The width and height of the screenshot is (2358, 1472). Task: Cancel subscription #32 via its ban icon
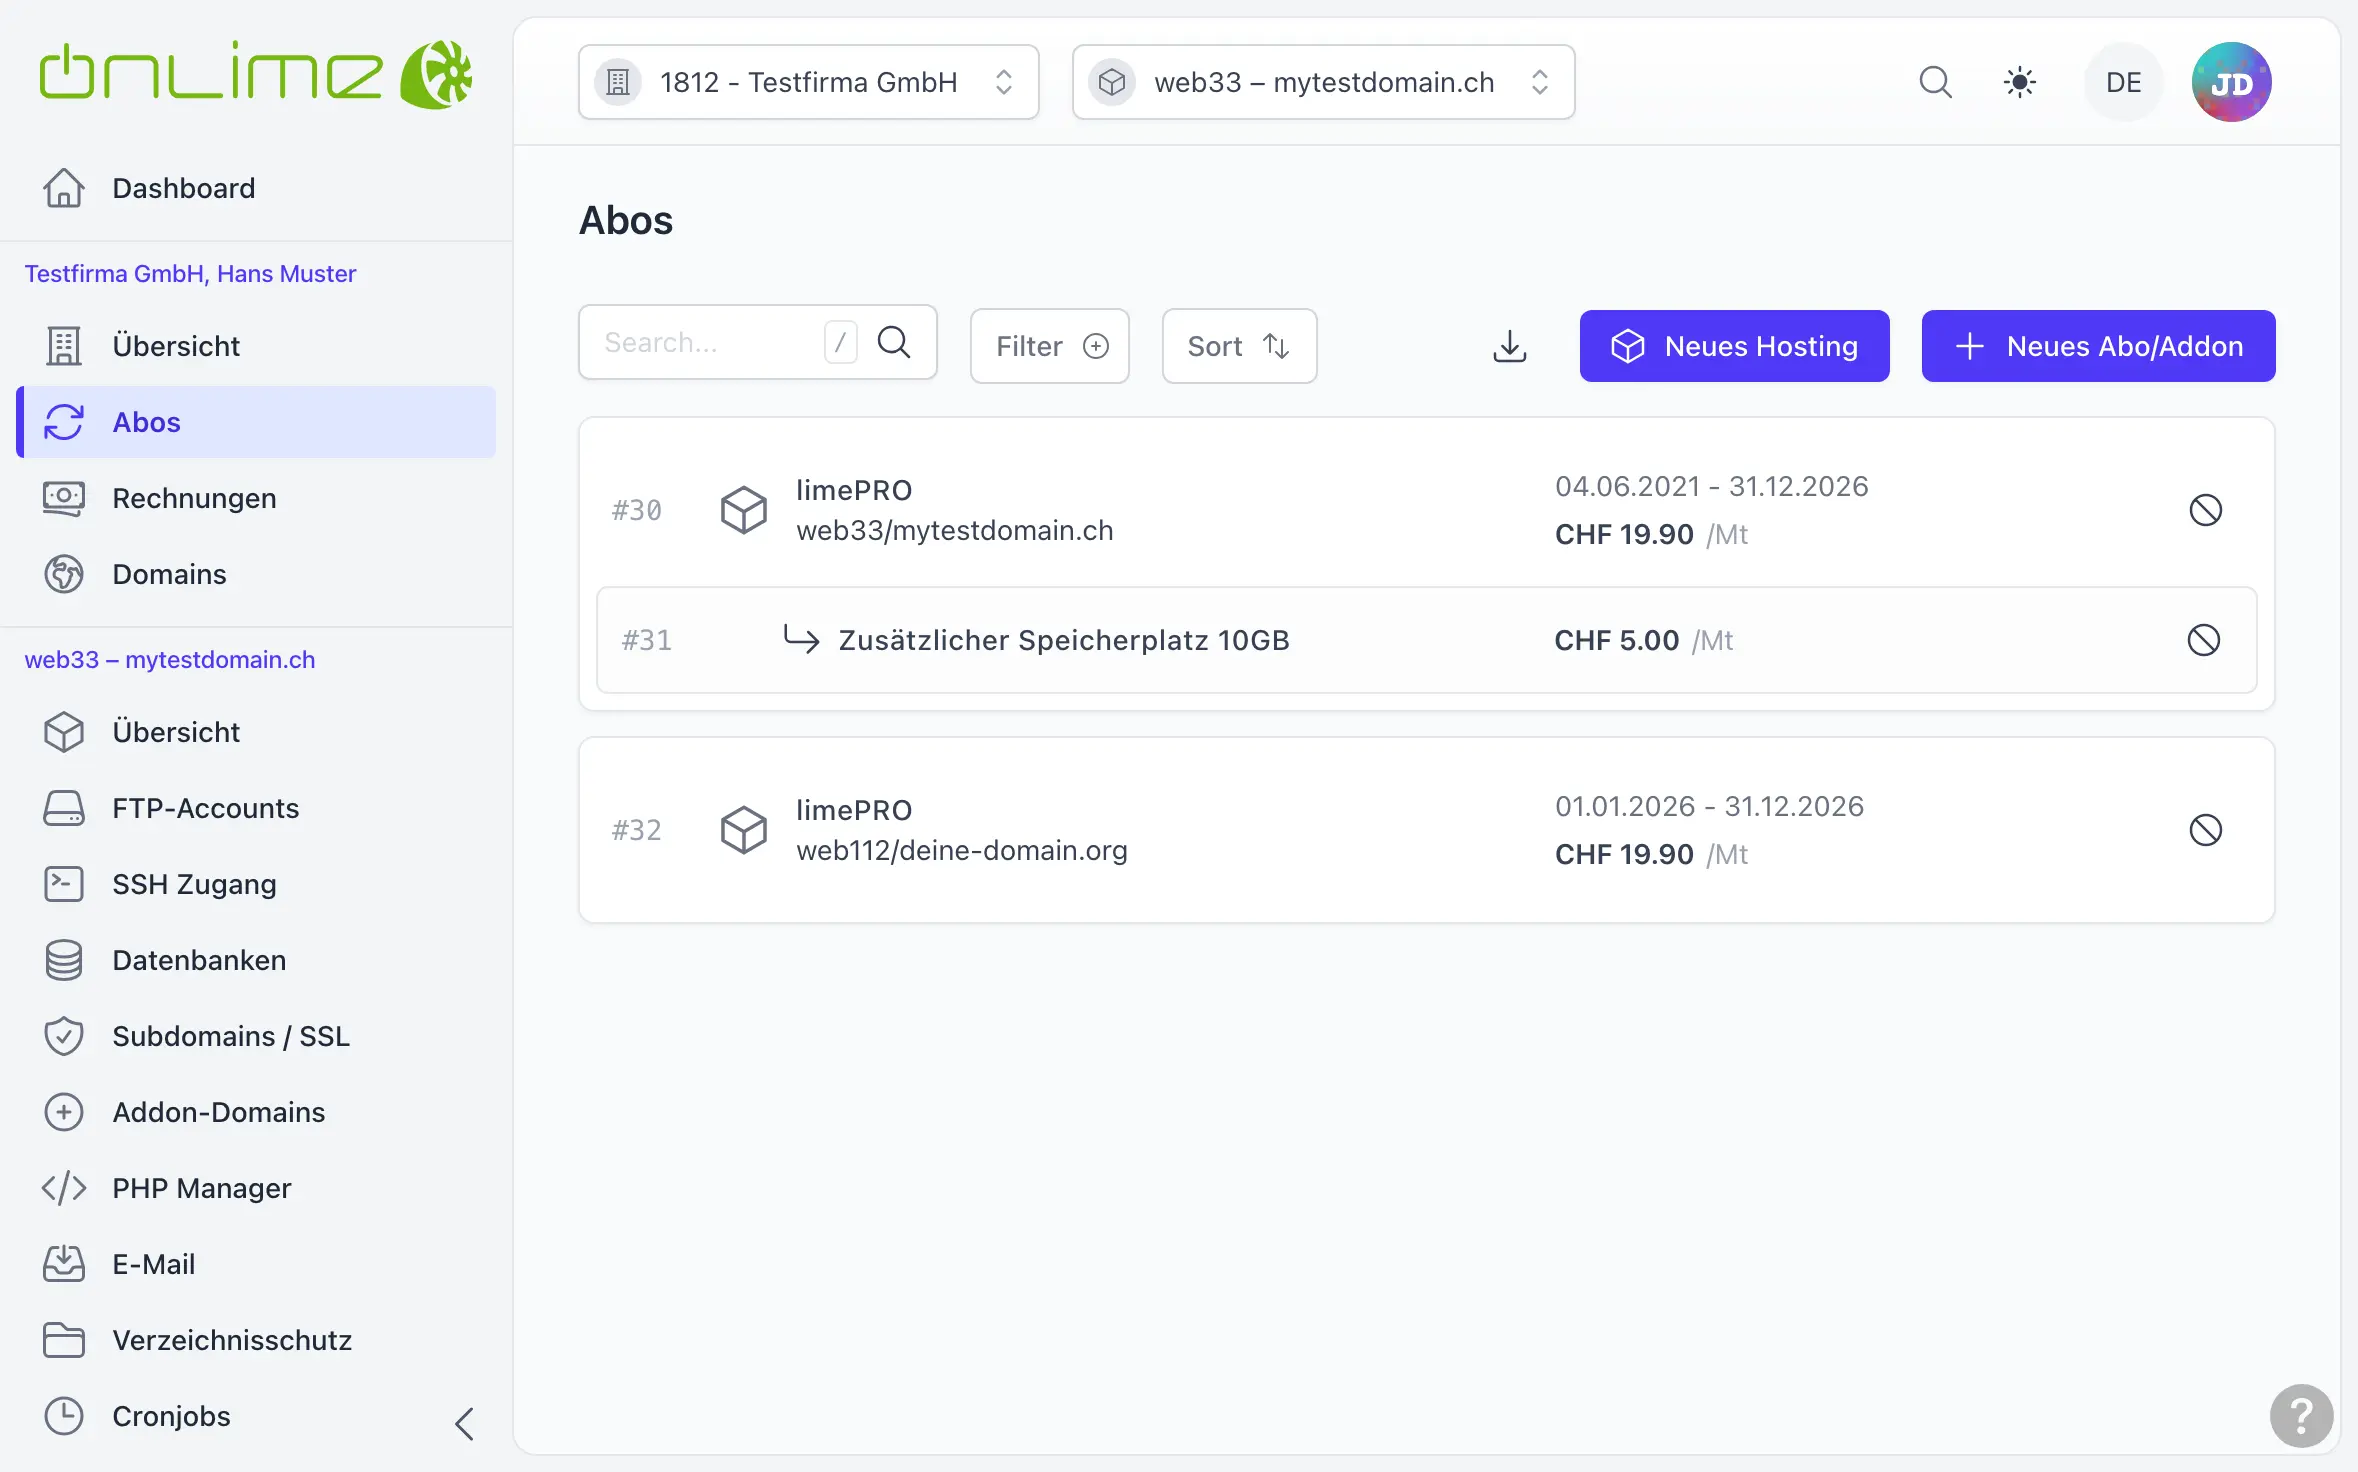(2205, 830)
